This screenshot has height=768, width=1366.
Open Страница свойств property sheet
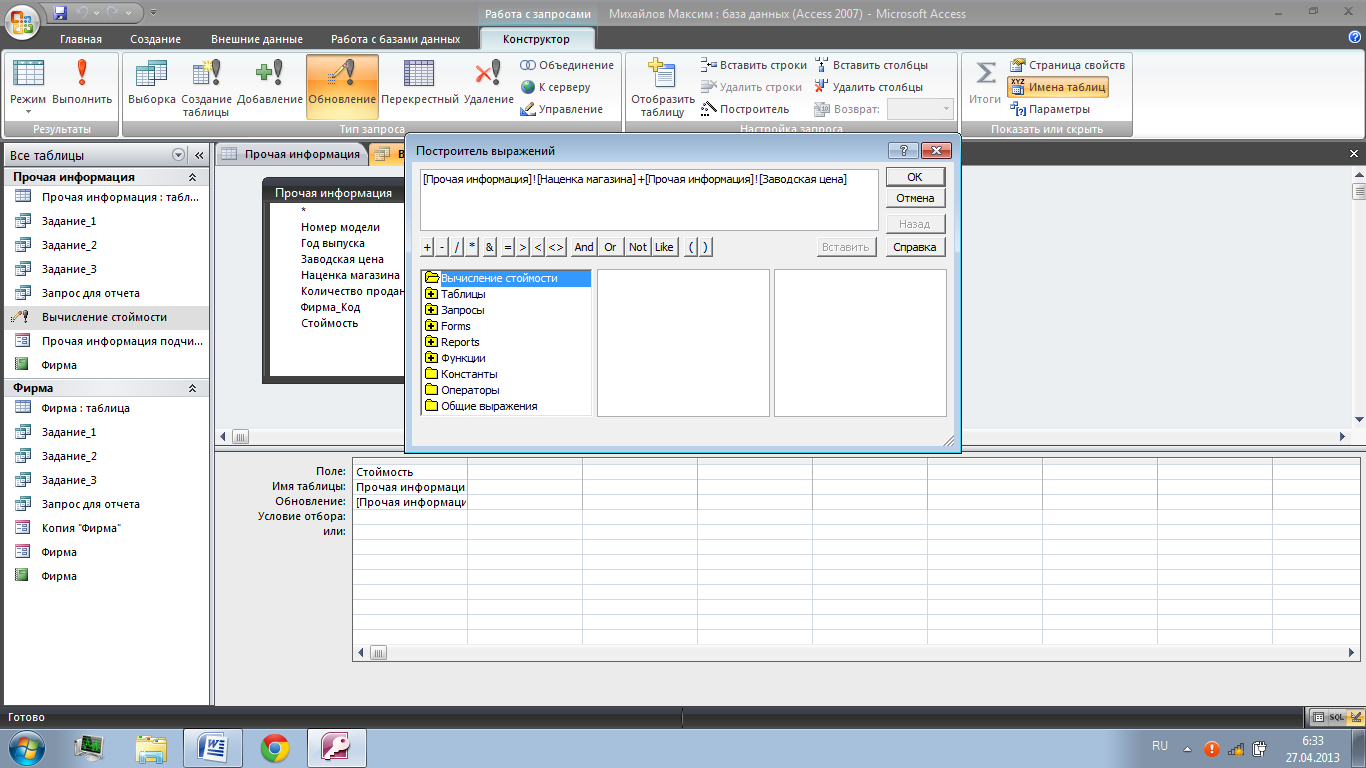1067,65
